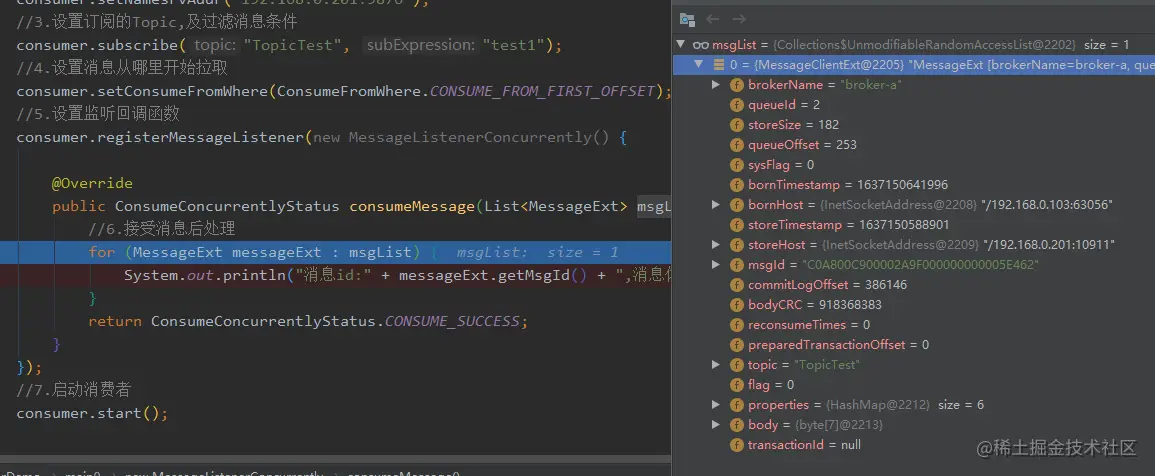
Task: Select the commitLogOffset = 386146 row
Action: [913, 284]
